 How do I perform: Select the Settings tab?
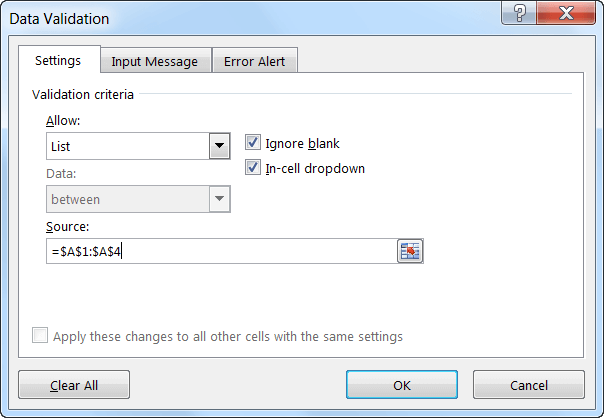[59, 60]
